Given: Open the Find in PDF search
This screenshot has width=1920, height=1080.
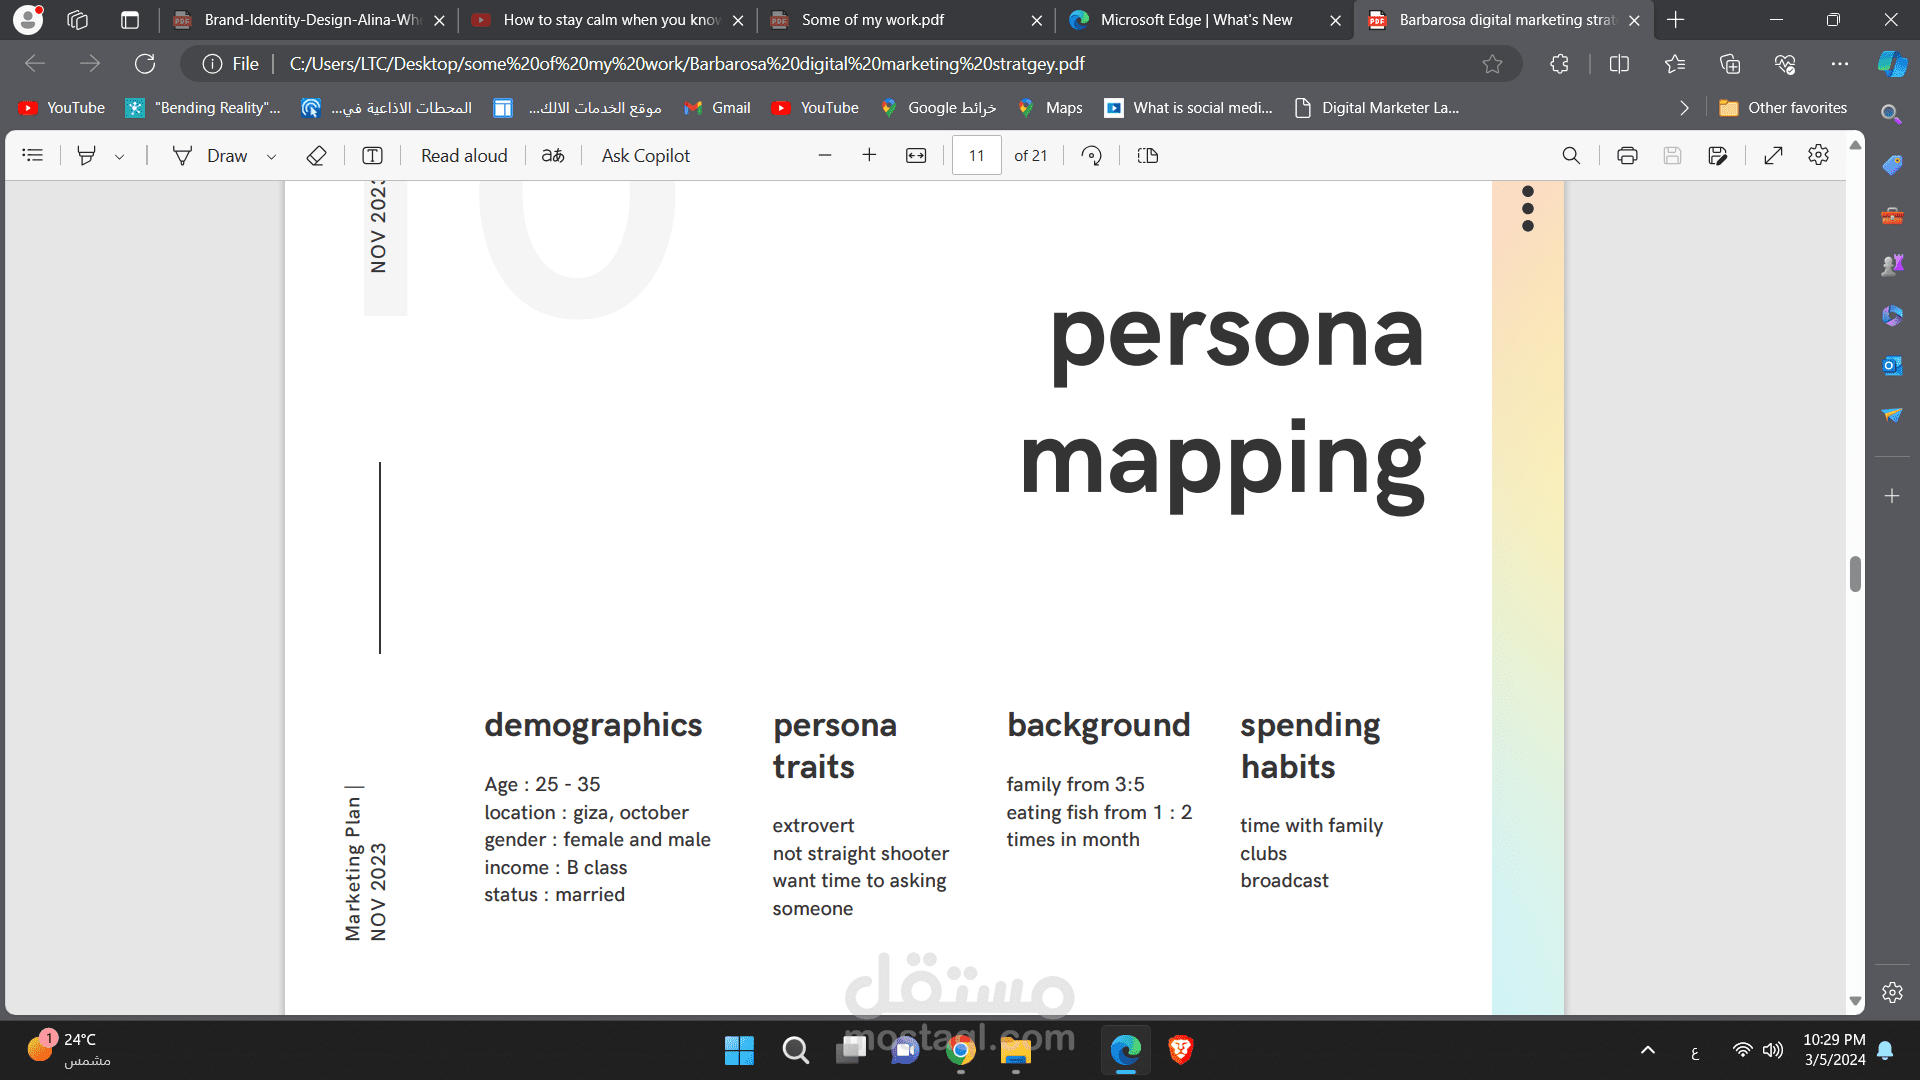Looking at the screenshot, I should [x=1571, y=155].
